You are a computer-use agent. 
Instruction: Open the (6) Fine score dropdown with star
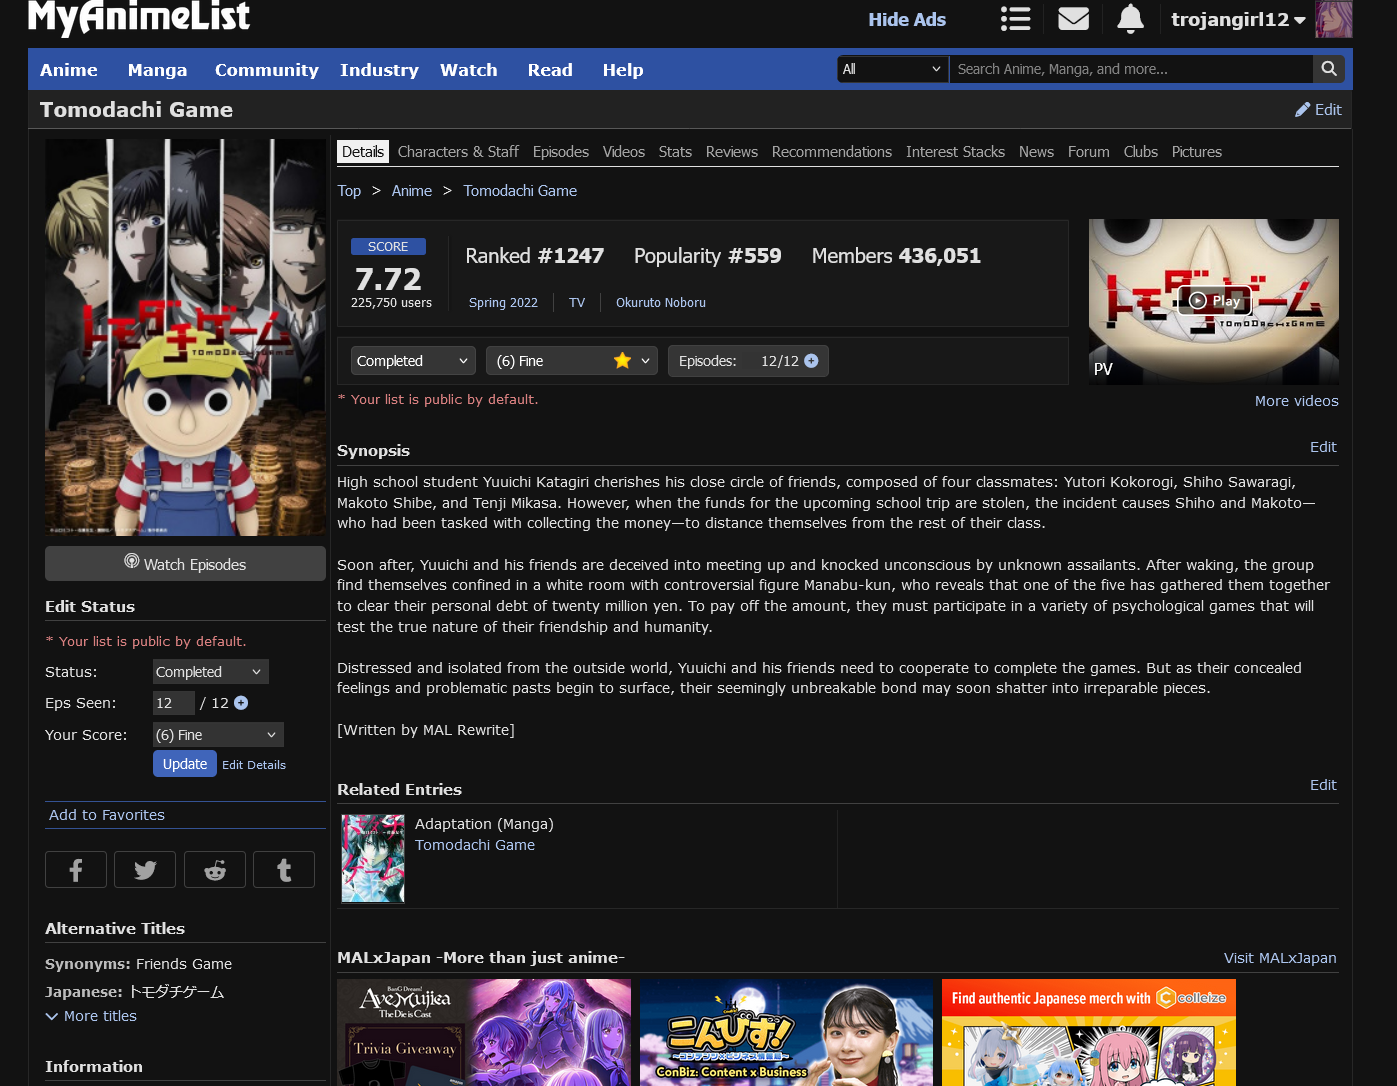[x=572, y=361]
